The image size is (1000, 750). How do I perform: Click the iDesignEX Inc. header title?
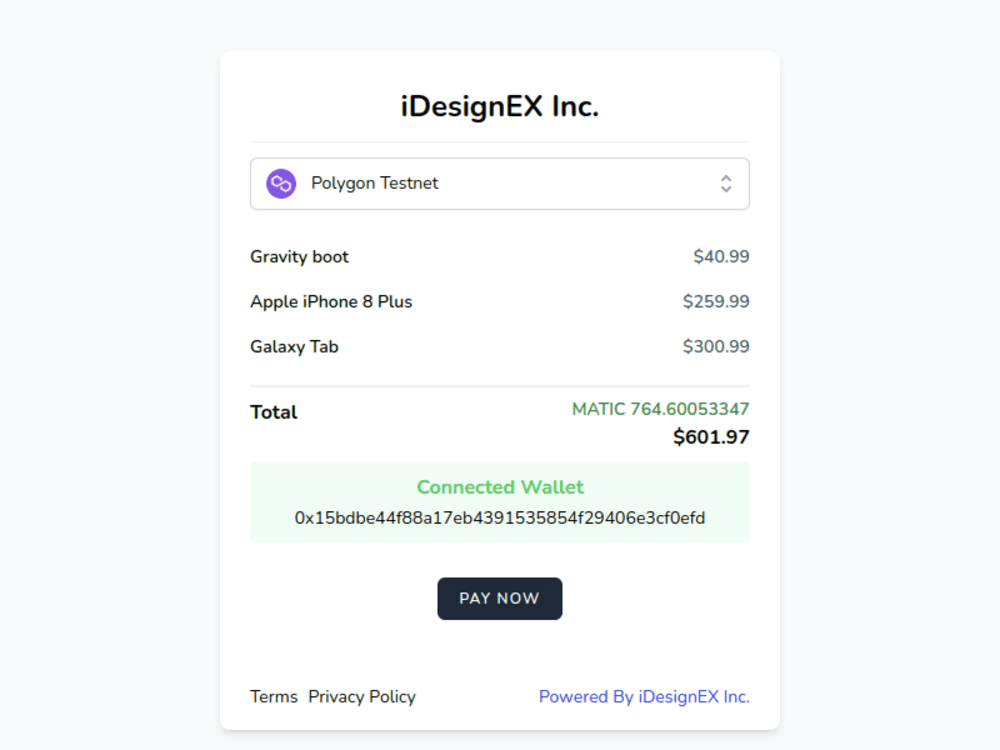click(x=500, y=106)
